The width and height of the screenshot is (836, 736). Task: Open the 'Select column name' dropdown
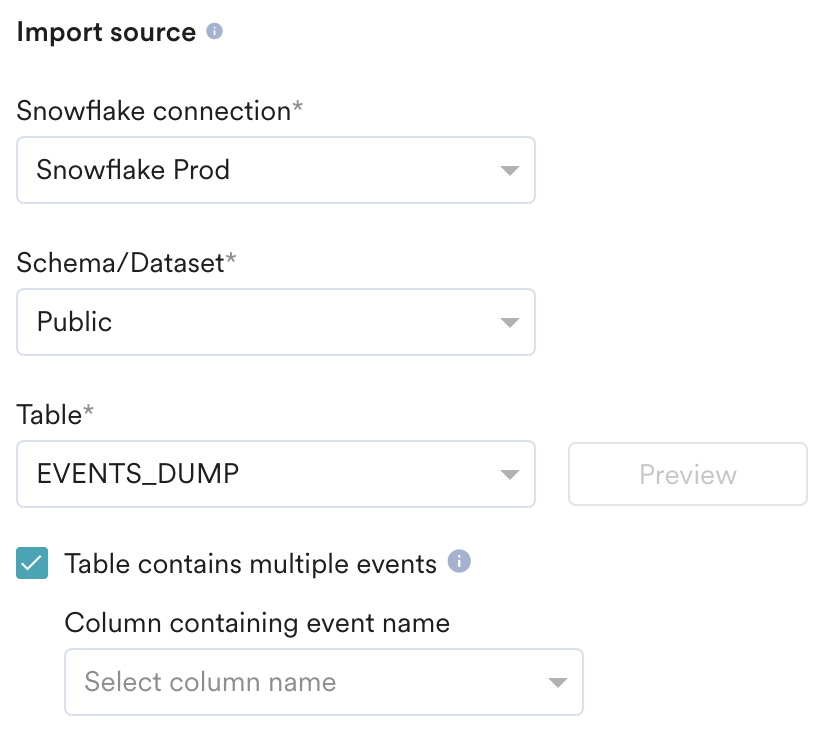point(323,682)
